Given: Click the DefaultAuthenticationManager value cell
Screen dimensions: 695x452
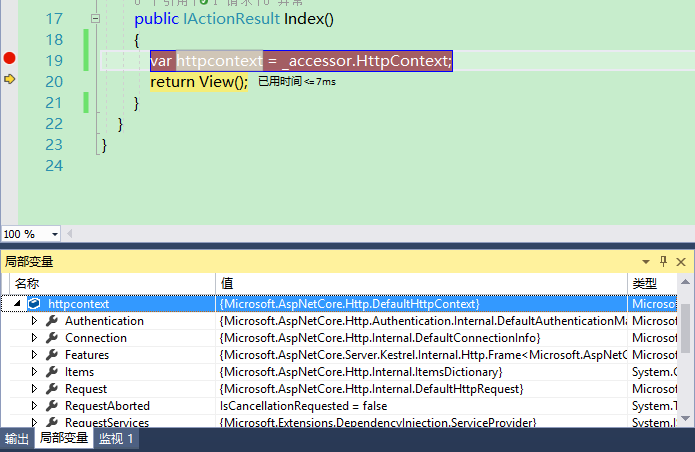Looking at the screenshot, I should click(423, 320).
